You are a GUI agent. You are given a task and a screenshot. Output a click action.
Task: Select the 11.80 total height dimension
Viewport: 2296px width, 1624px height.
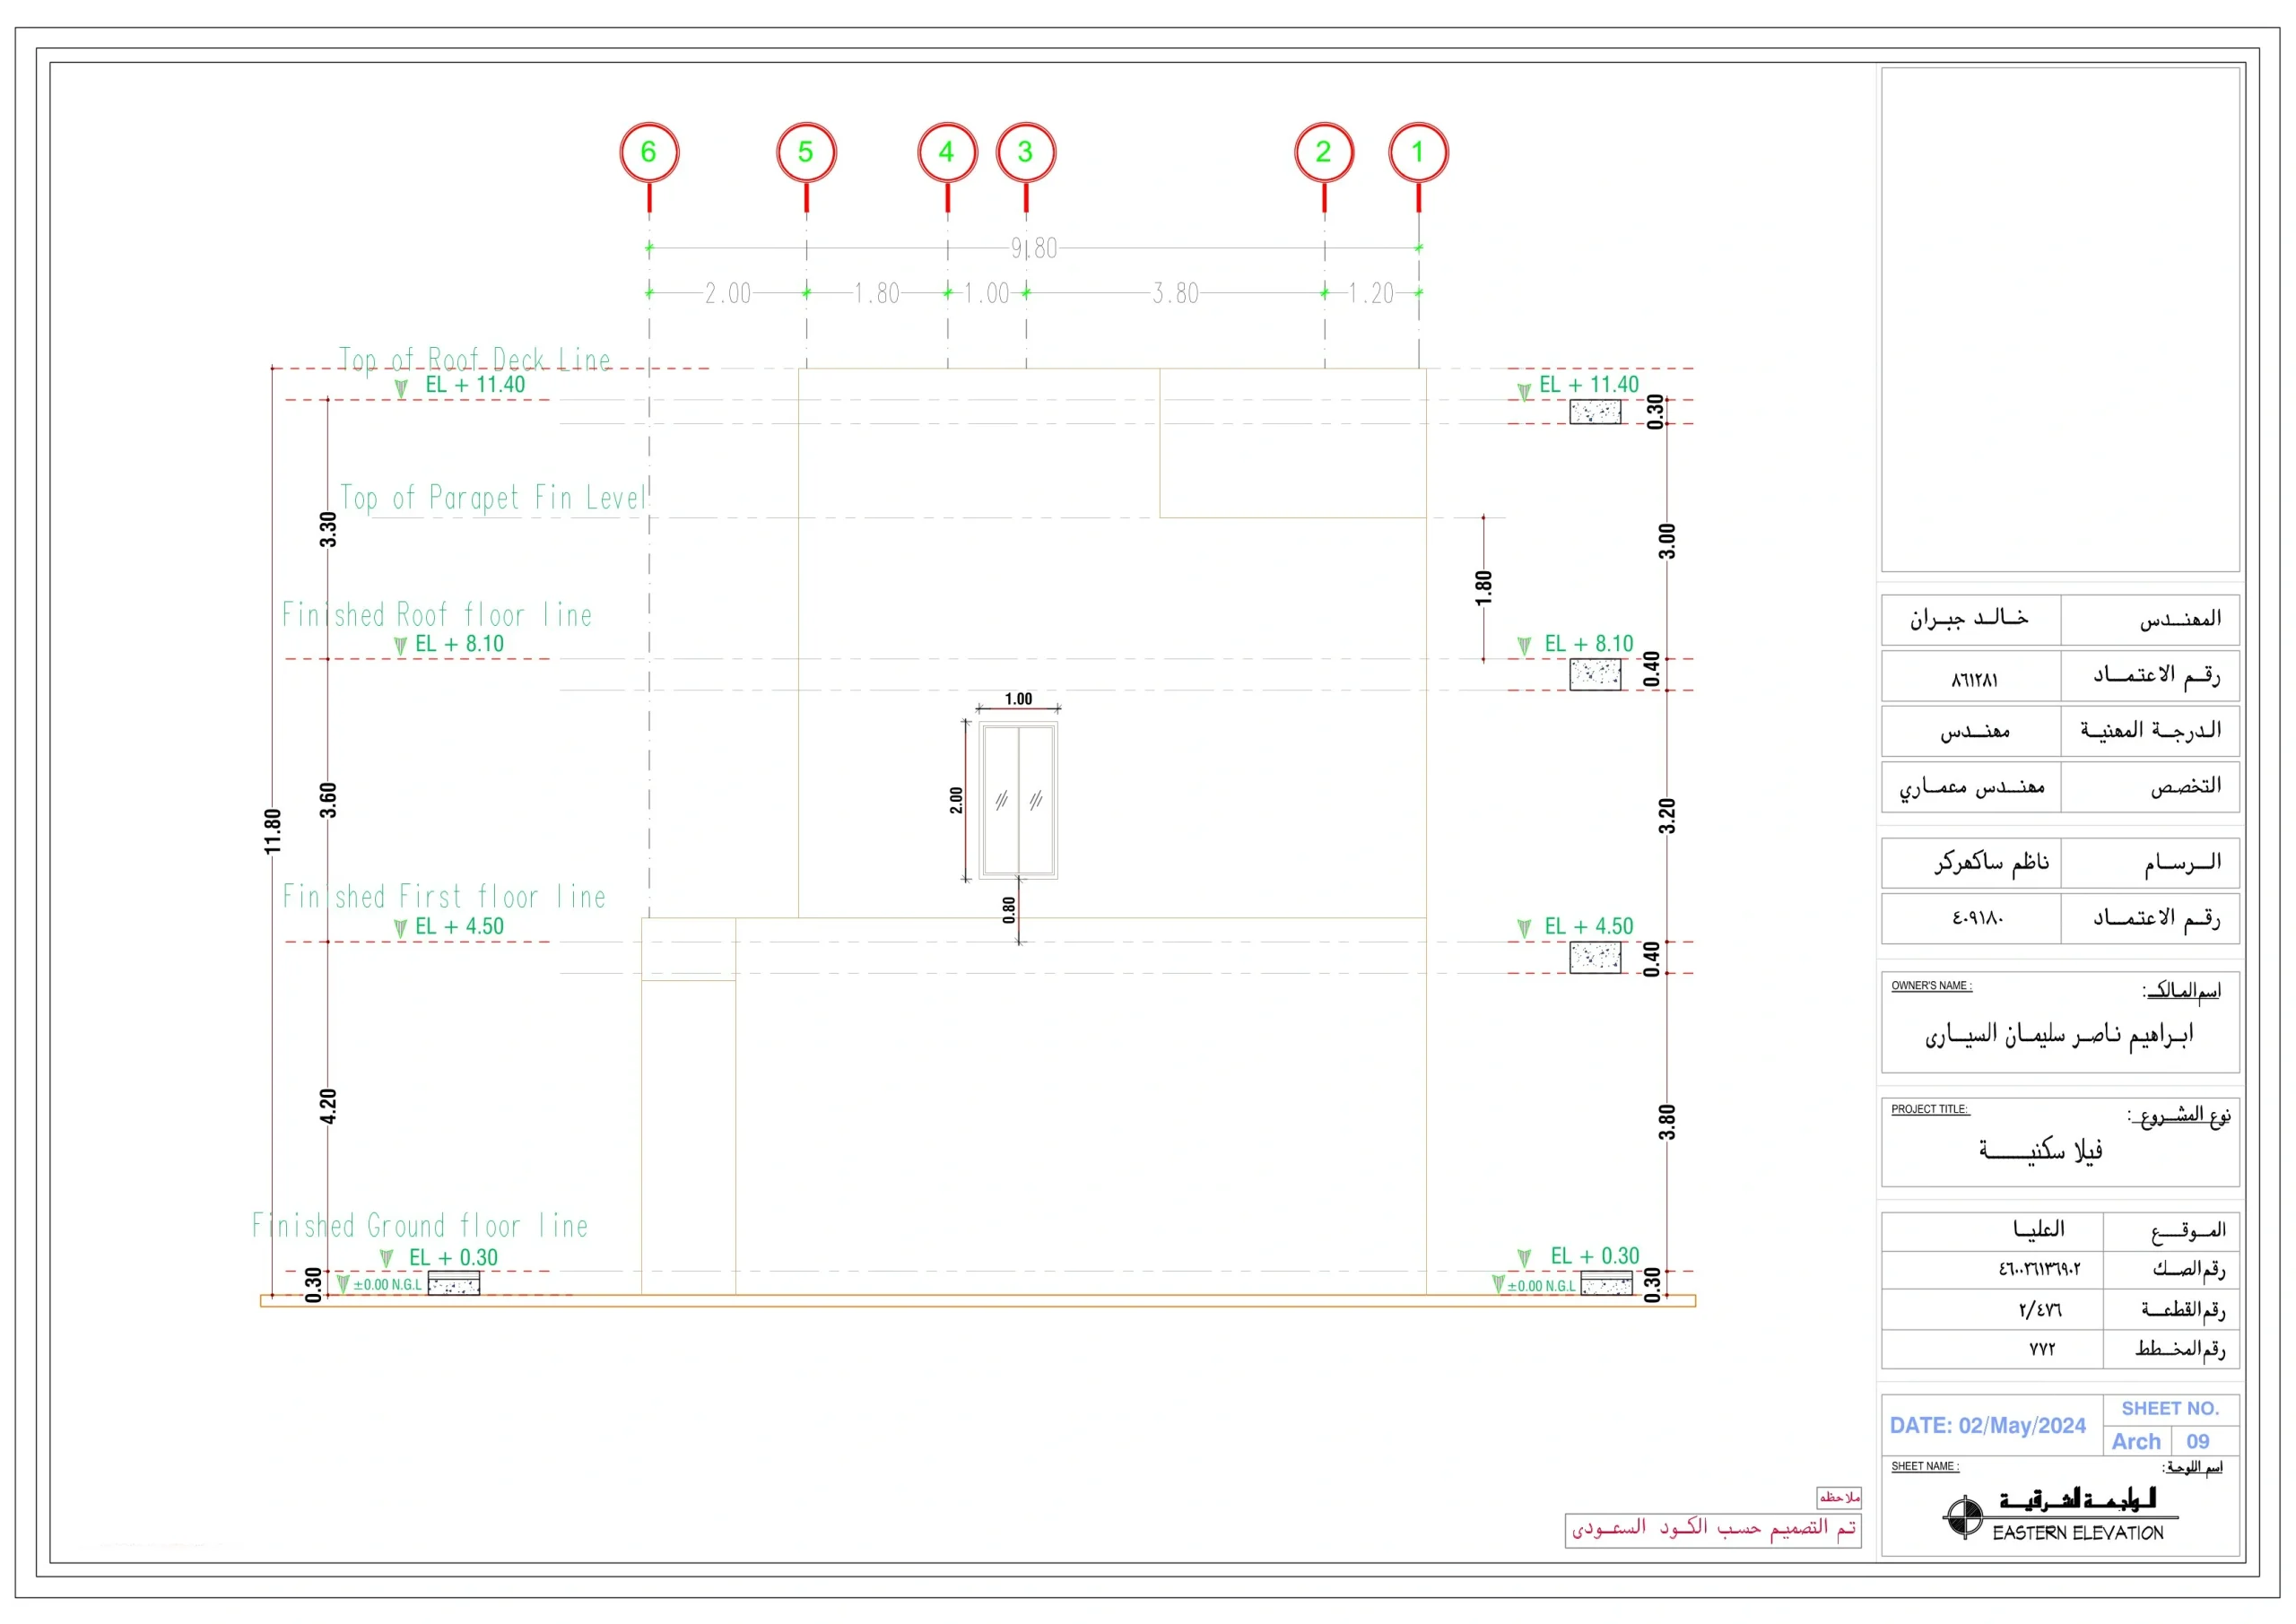[x=273, y=831]
